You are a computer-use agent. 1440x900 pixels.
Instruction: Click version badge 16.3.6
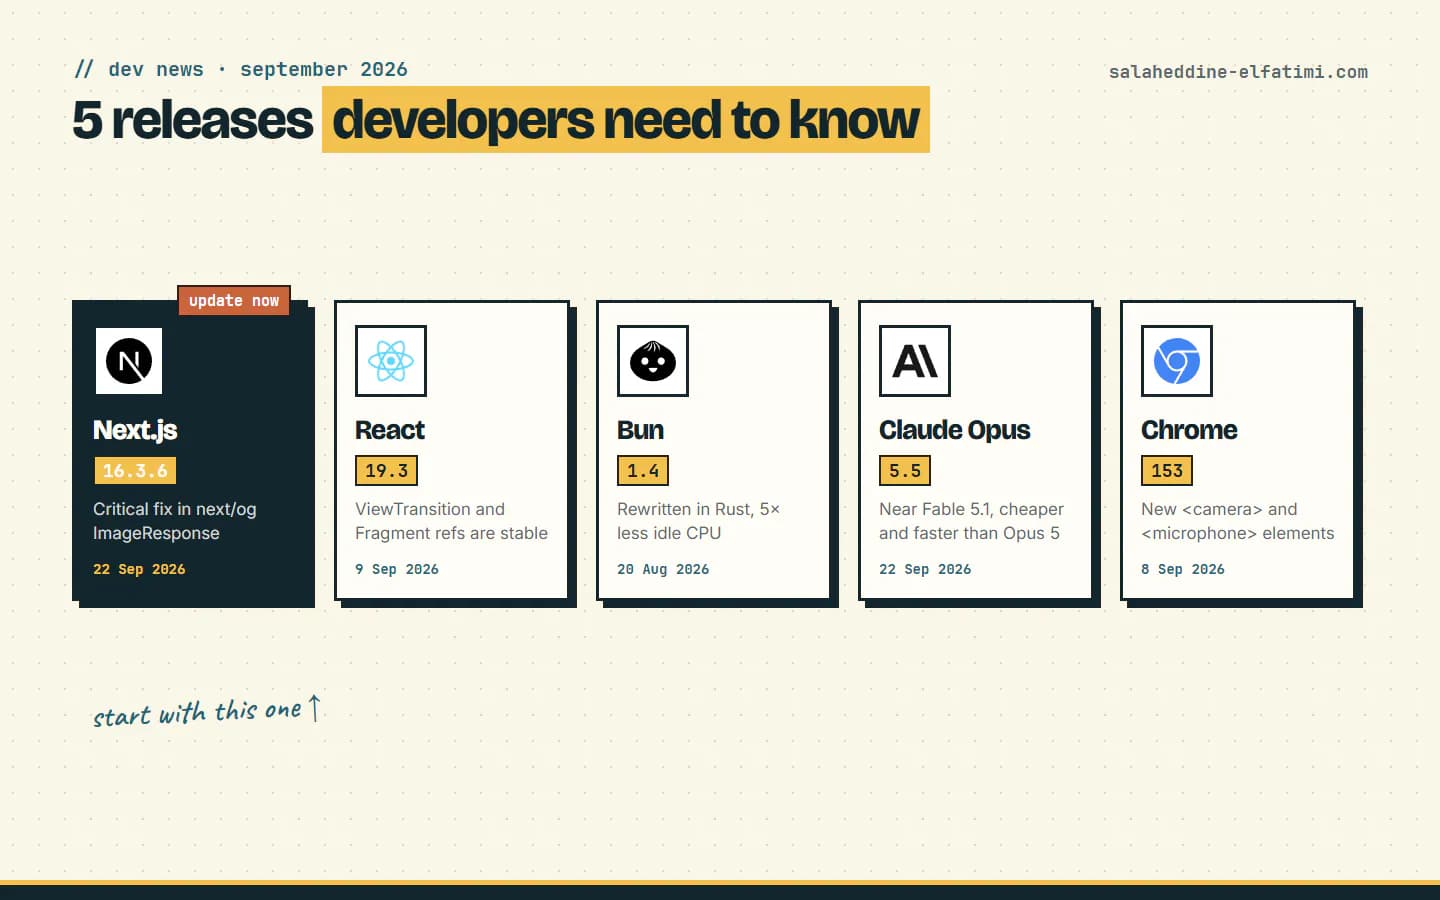(135, 471)
